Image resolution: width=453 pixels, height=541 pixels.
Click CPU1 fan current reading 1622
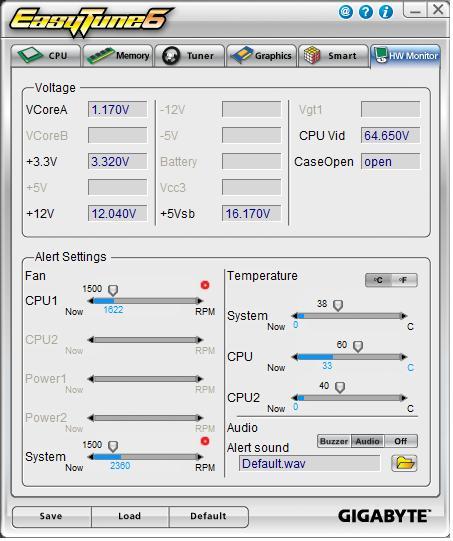[113, 310]
